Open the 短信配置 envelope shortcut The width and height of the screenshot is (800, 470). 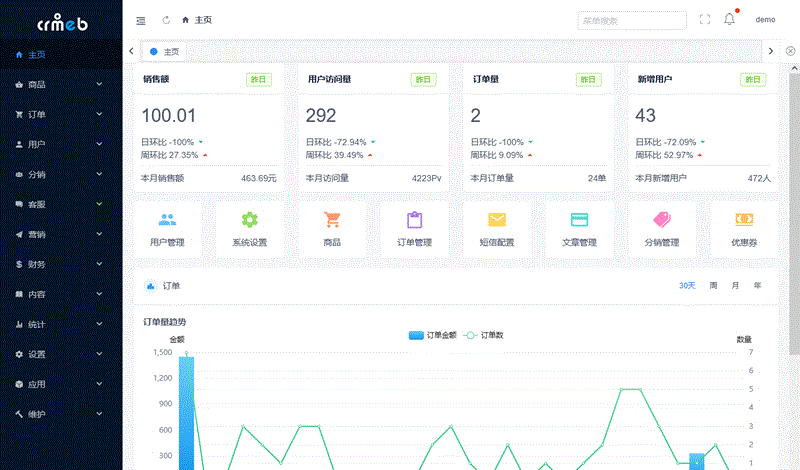point(497,221)
